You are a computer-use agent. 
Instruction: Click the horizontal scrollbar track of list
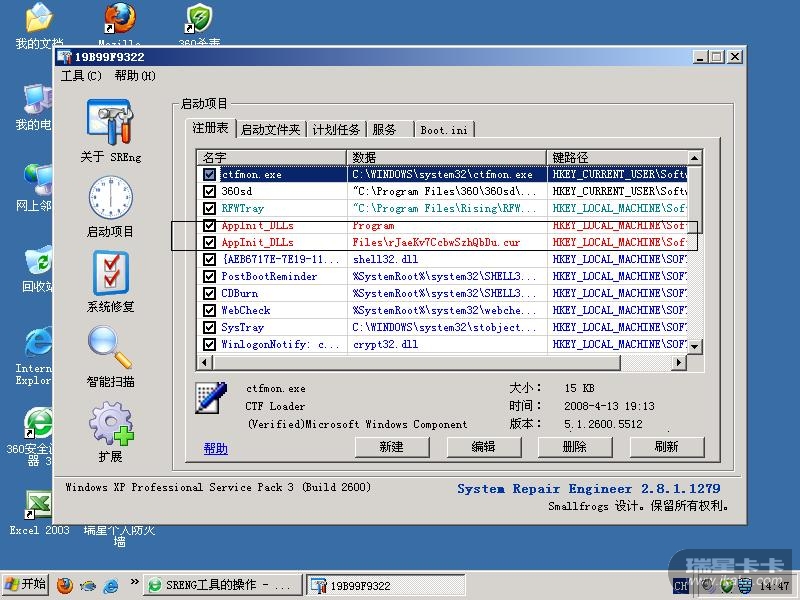click(645, 363)
